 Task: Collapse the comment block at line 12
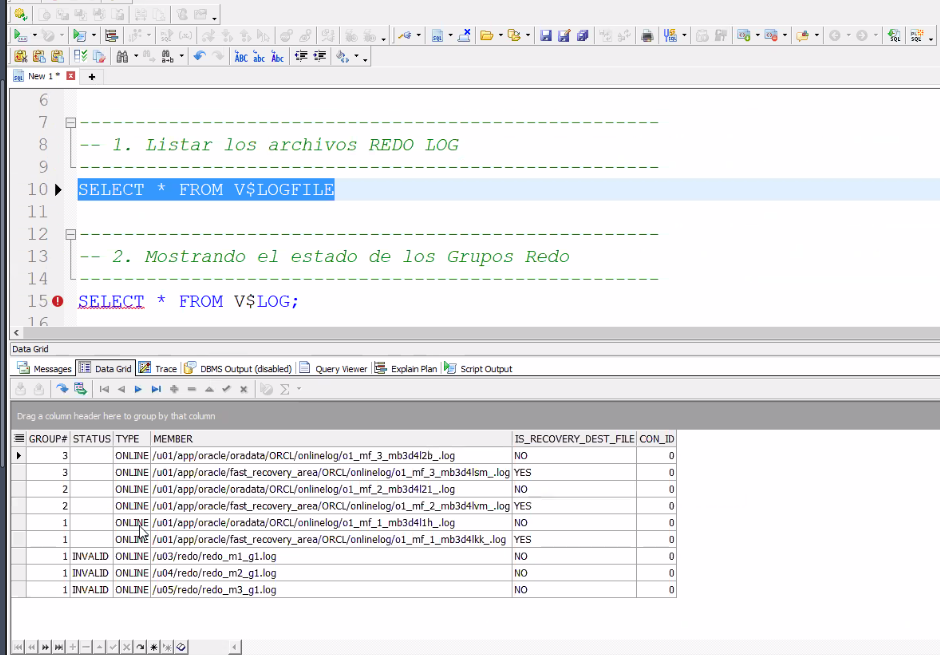[x=69, y=235]
